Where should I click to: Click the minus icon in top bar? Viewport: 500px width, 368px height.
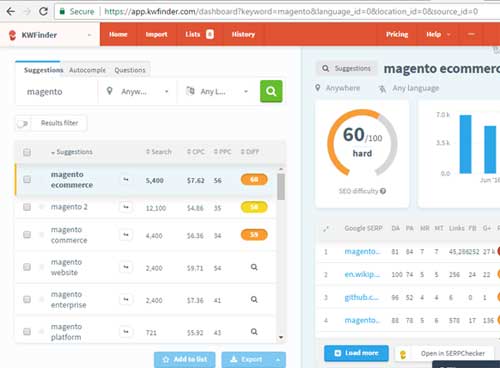point(471,34)
